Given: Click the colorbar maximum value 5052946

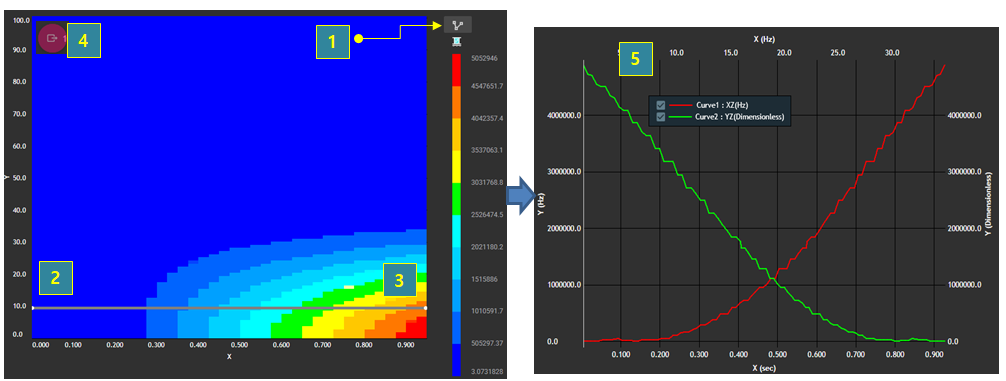Looking at the screenshot, I should point(484,58).
